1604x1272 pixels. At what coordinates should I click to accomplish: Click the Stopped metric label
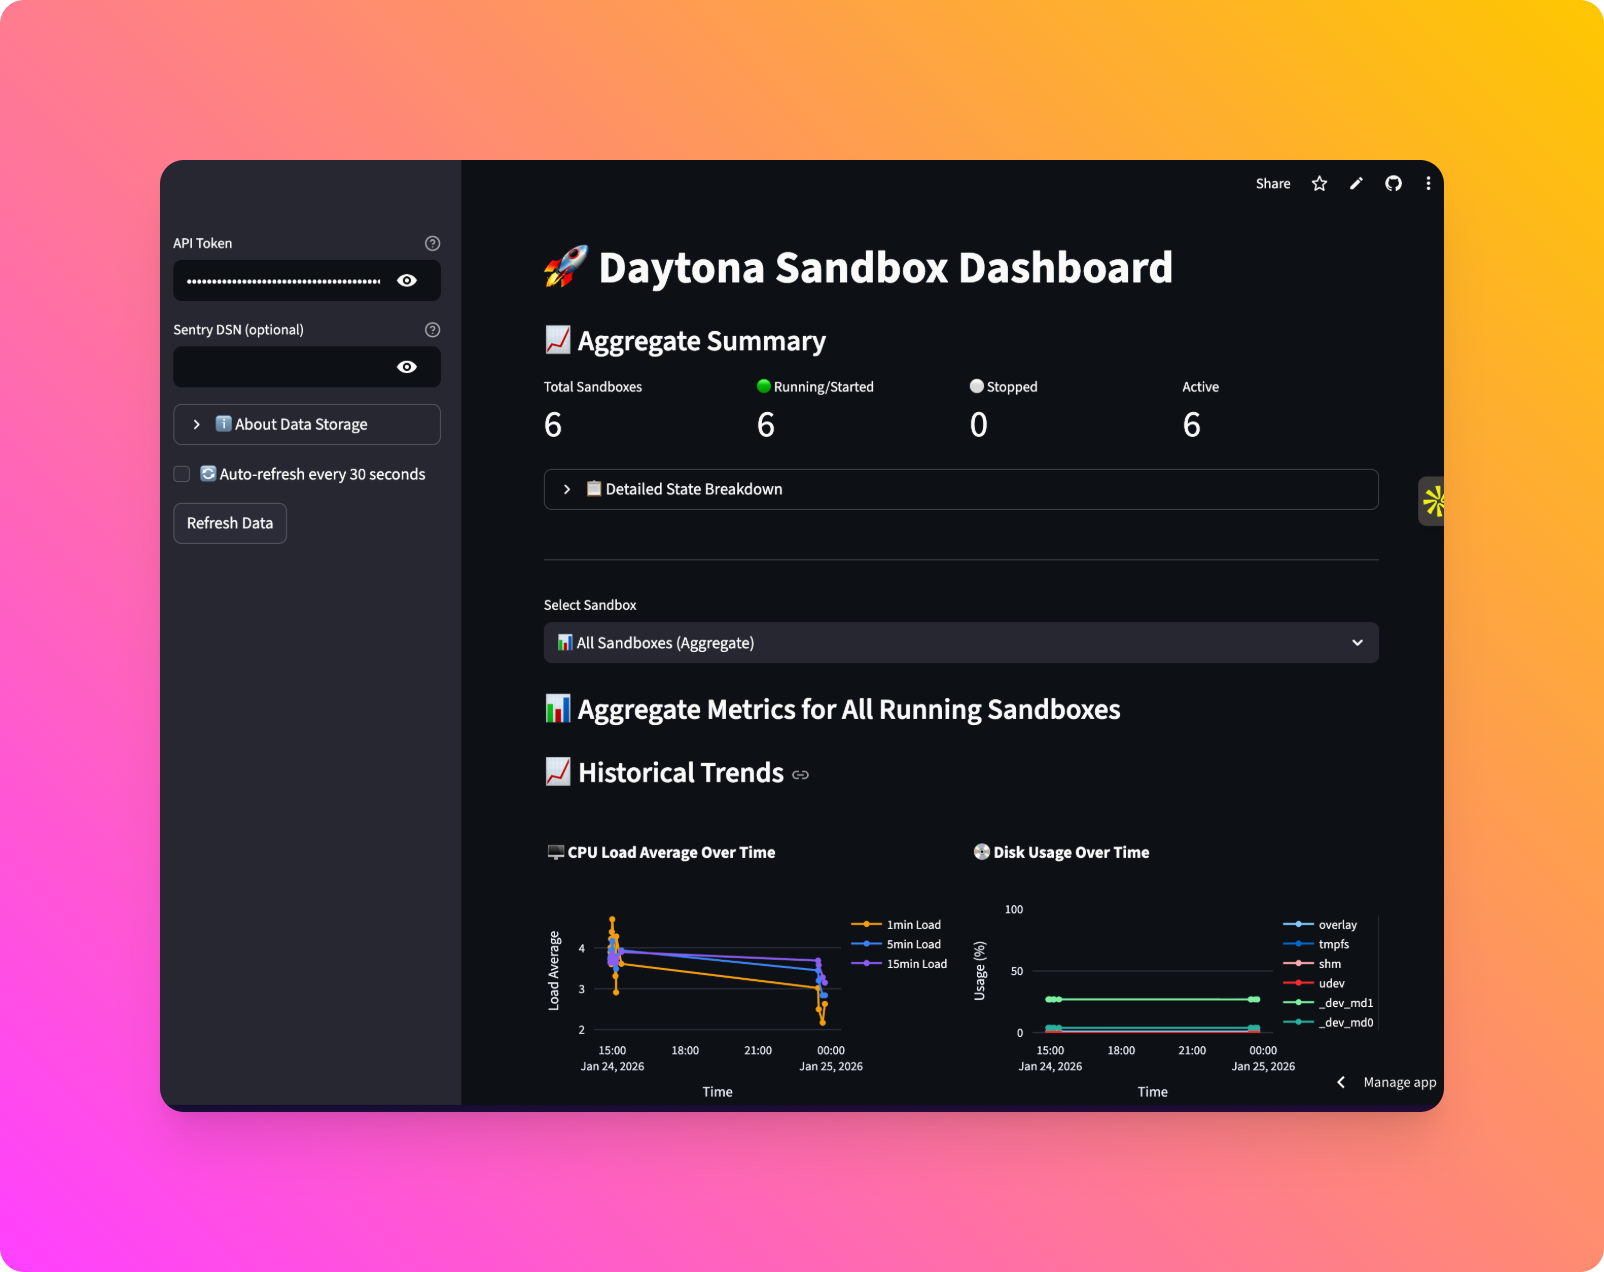(x=1004, y=387)
